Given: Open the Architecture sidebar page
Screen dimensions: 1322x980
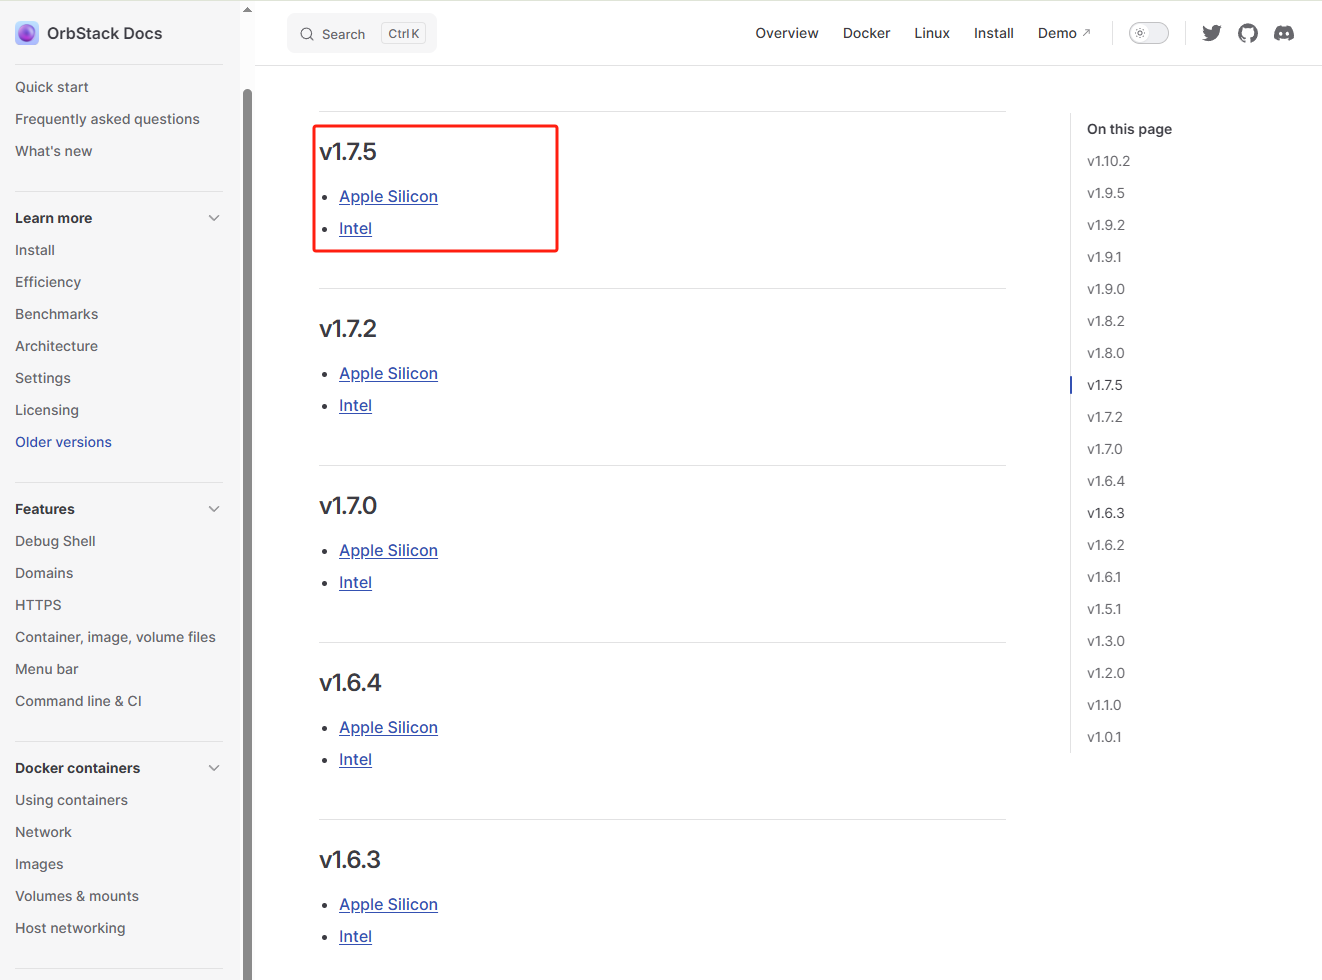Looking at the screenshot, I should coord(56,346).
